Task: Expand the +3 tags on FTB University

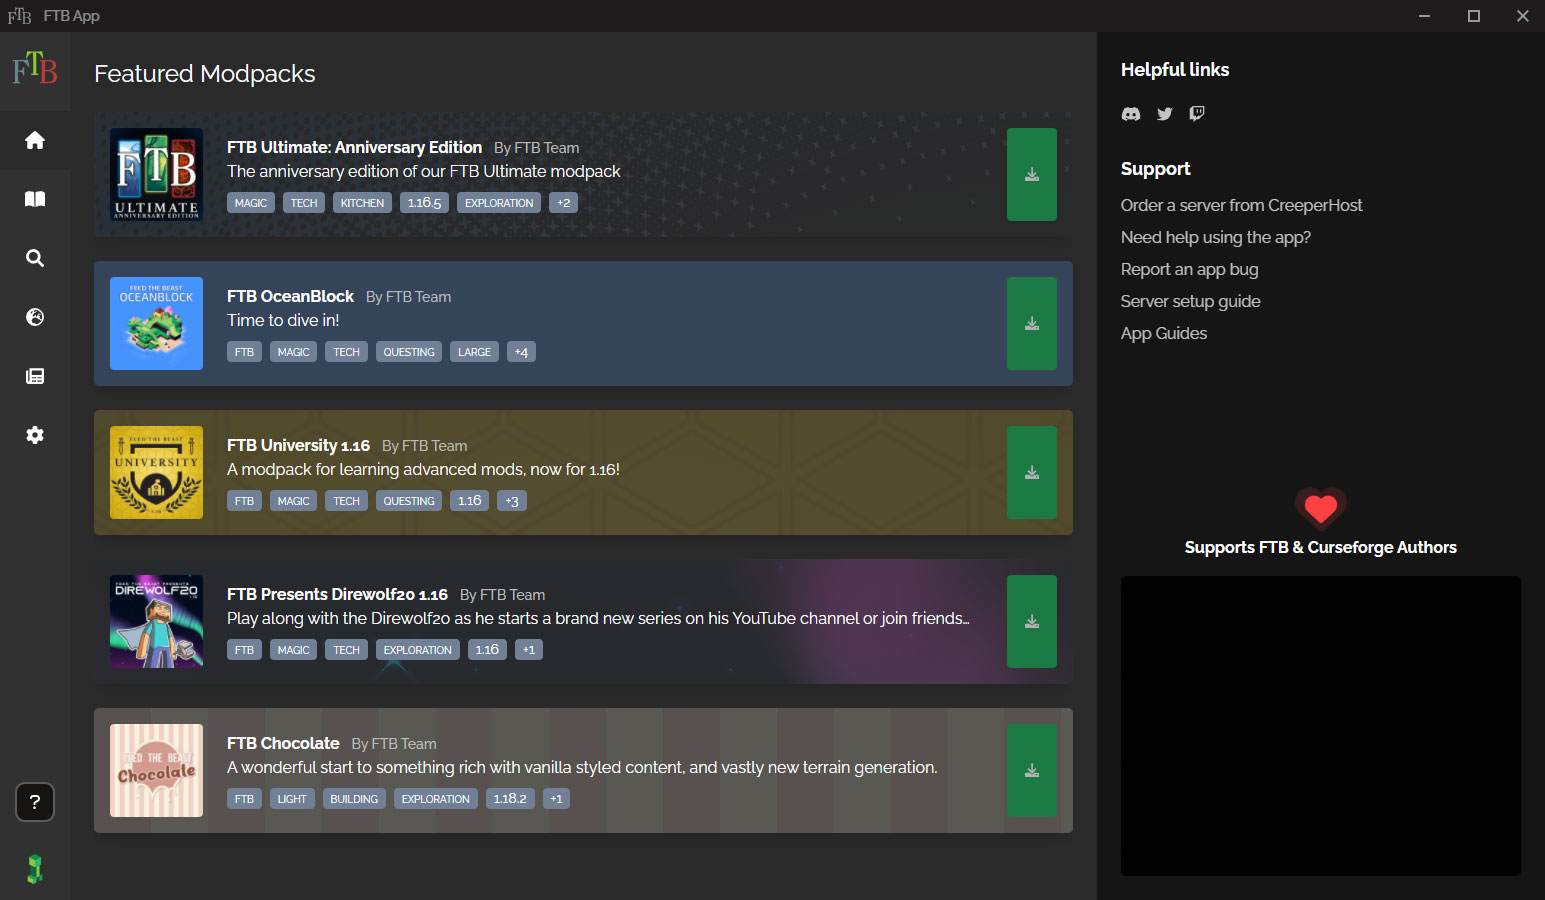Action: (x=512, y=501)
